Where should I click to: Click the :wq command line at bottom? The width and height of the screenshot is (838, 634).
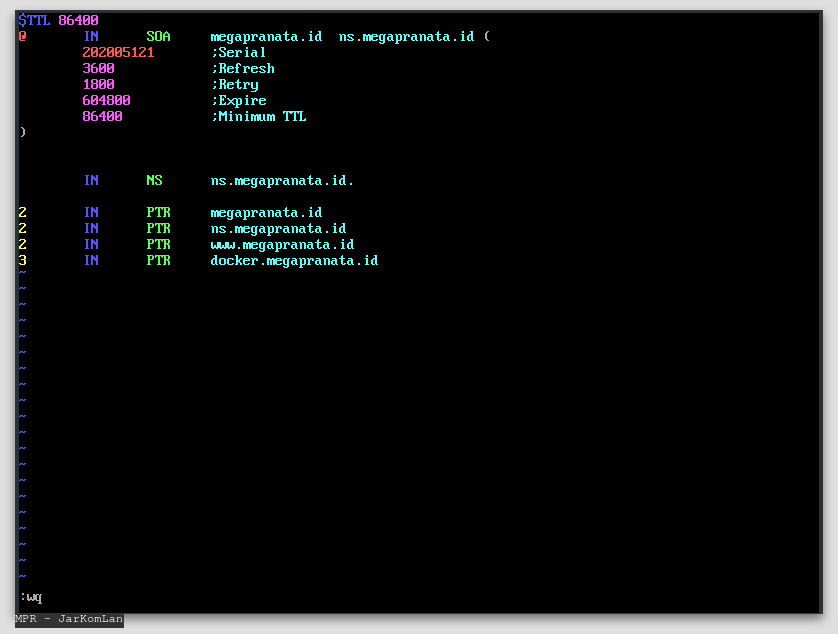coord(30,597)
